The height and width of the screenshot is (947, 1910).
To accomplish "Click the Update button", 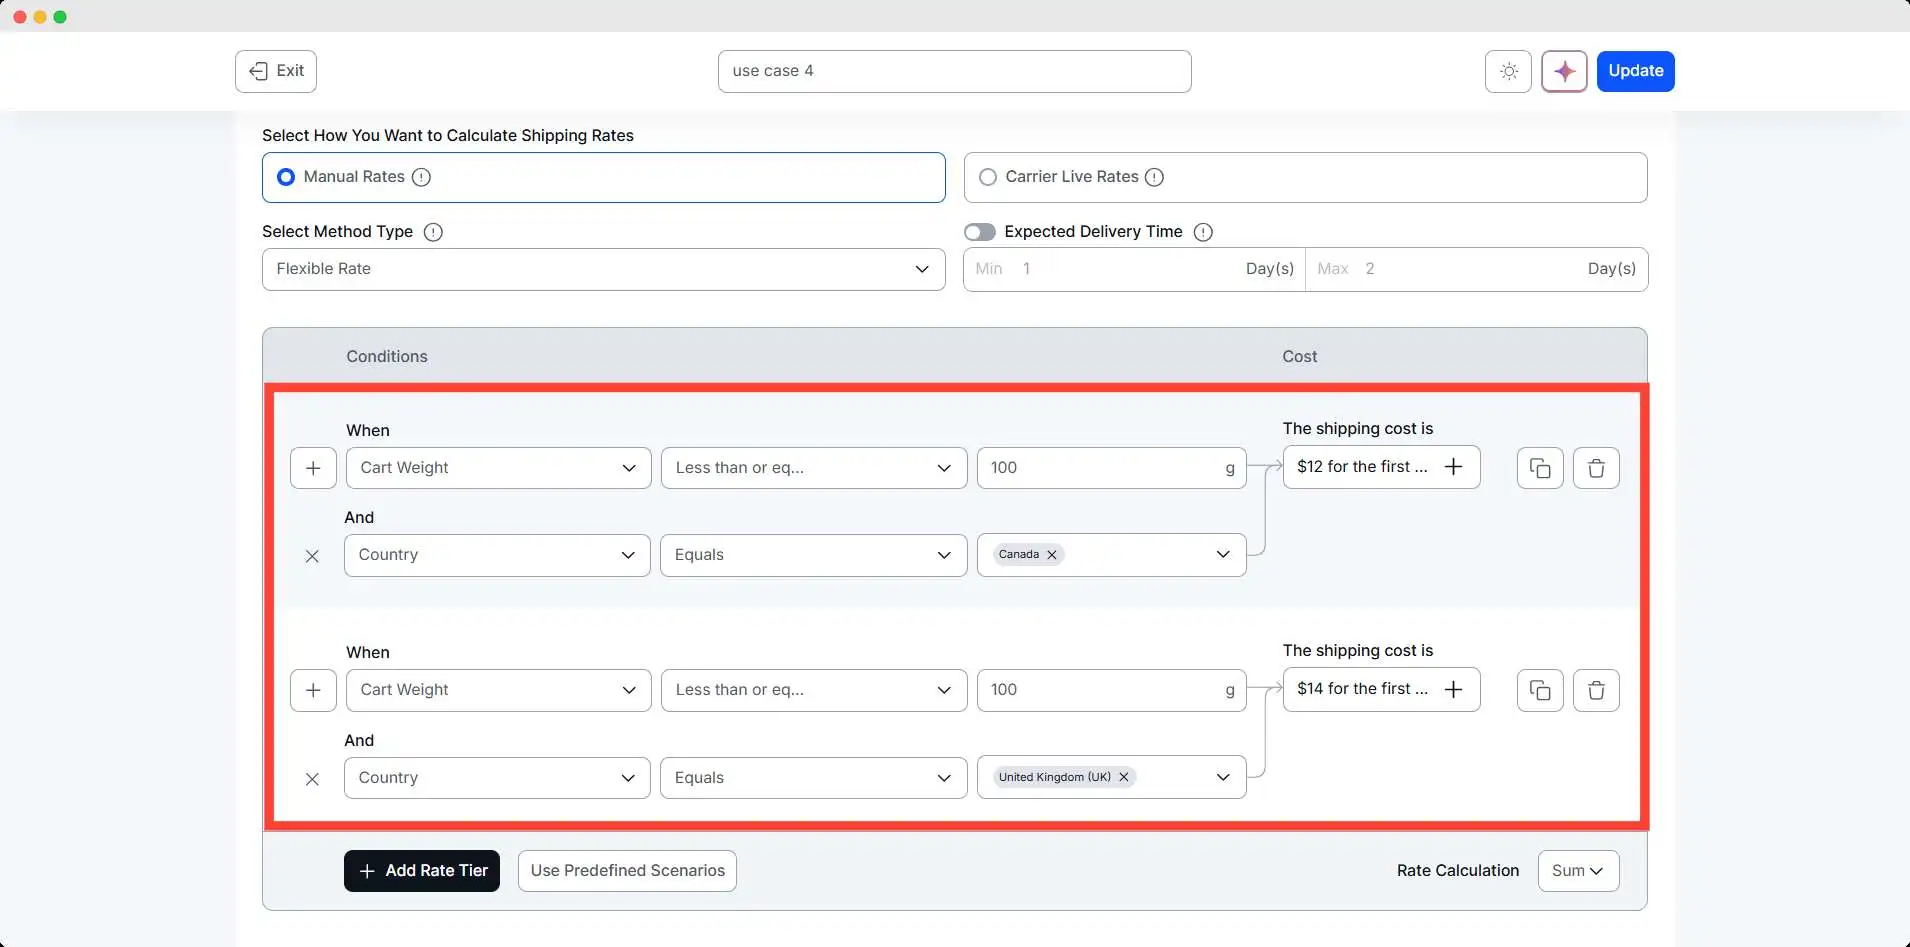I will (x=1635, y=71).
